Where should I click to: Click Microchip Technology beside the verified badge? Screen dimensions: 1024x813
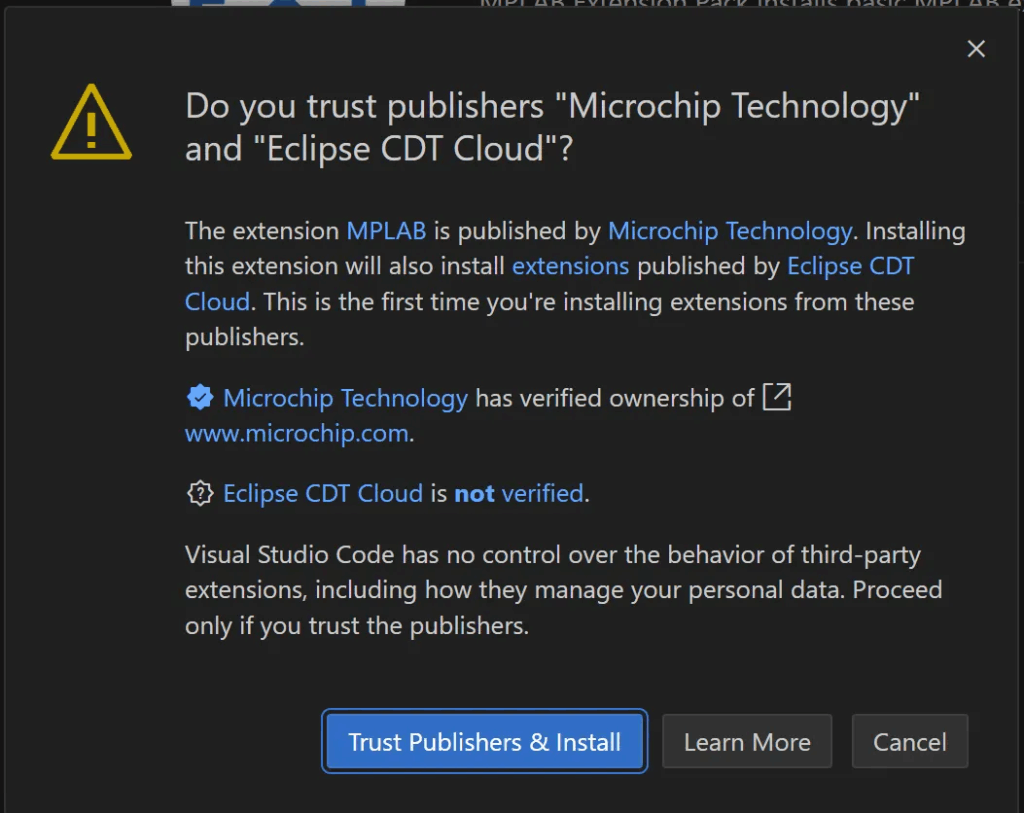click(345, 398)
